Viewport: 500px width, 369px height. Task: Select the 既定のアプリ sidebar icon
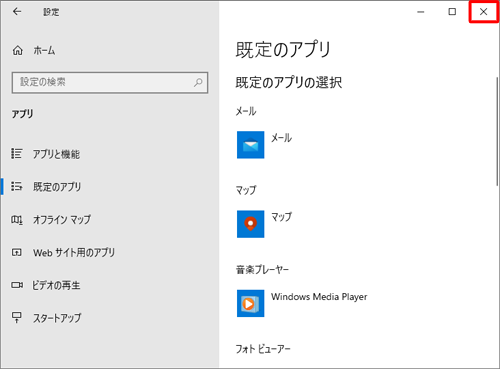(x=17, y=186)
